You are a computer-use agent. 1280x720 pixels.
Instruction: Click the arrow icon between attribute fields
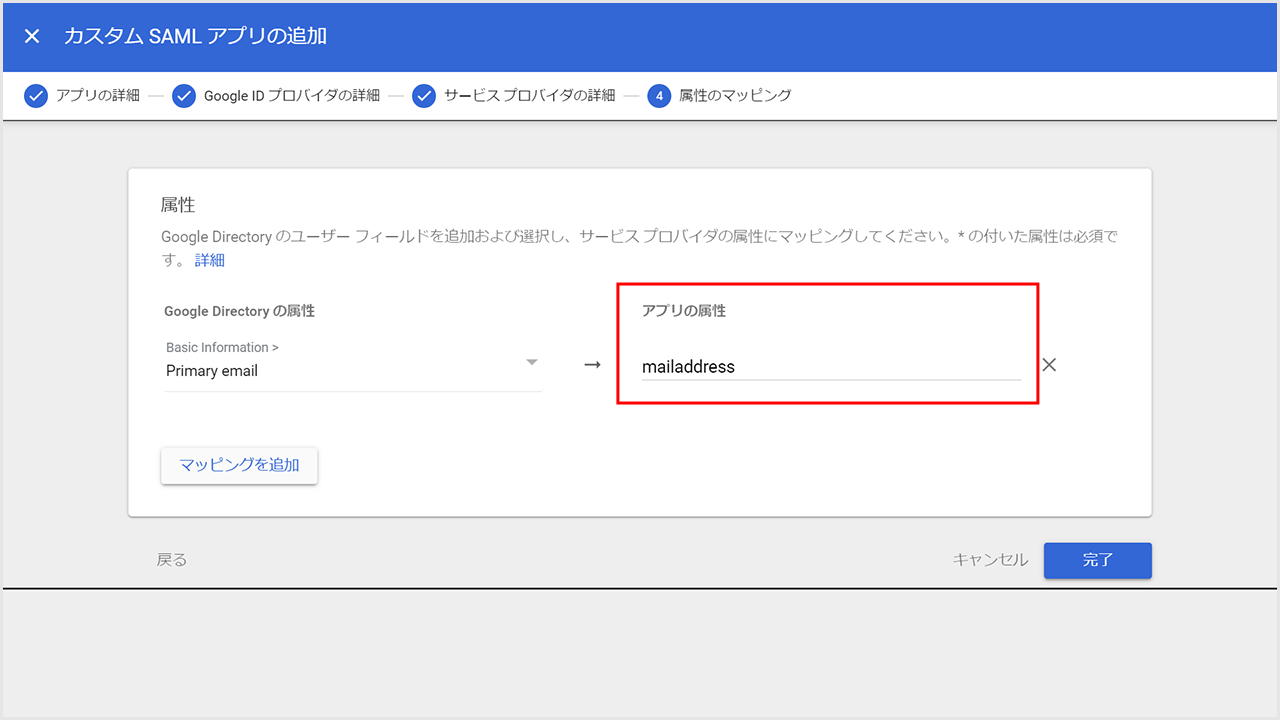[592, 365]
